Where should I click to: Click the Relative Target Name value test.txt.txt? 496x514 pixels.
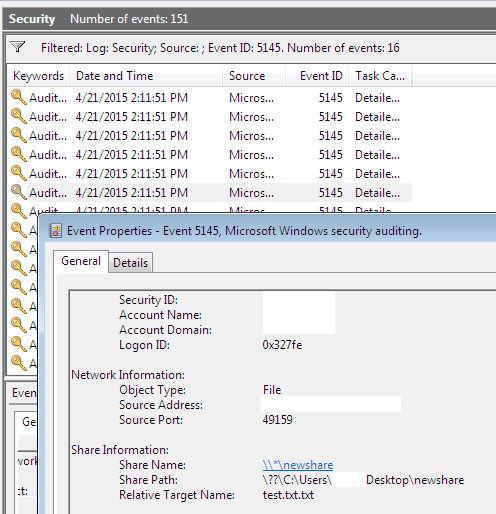tap(288, 495)
